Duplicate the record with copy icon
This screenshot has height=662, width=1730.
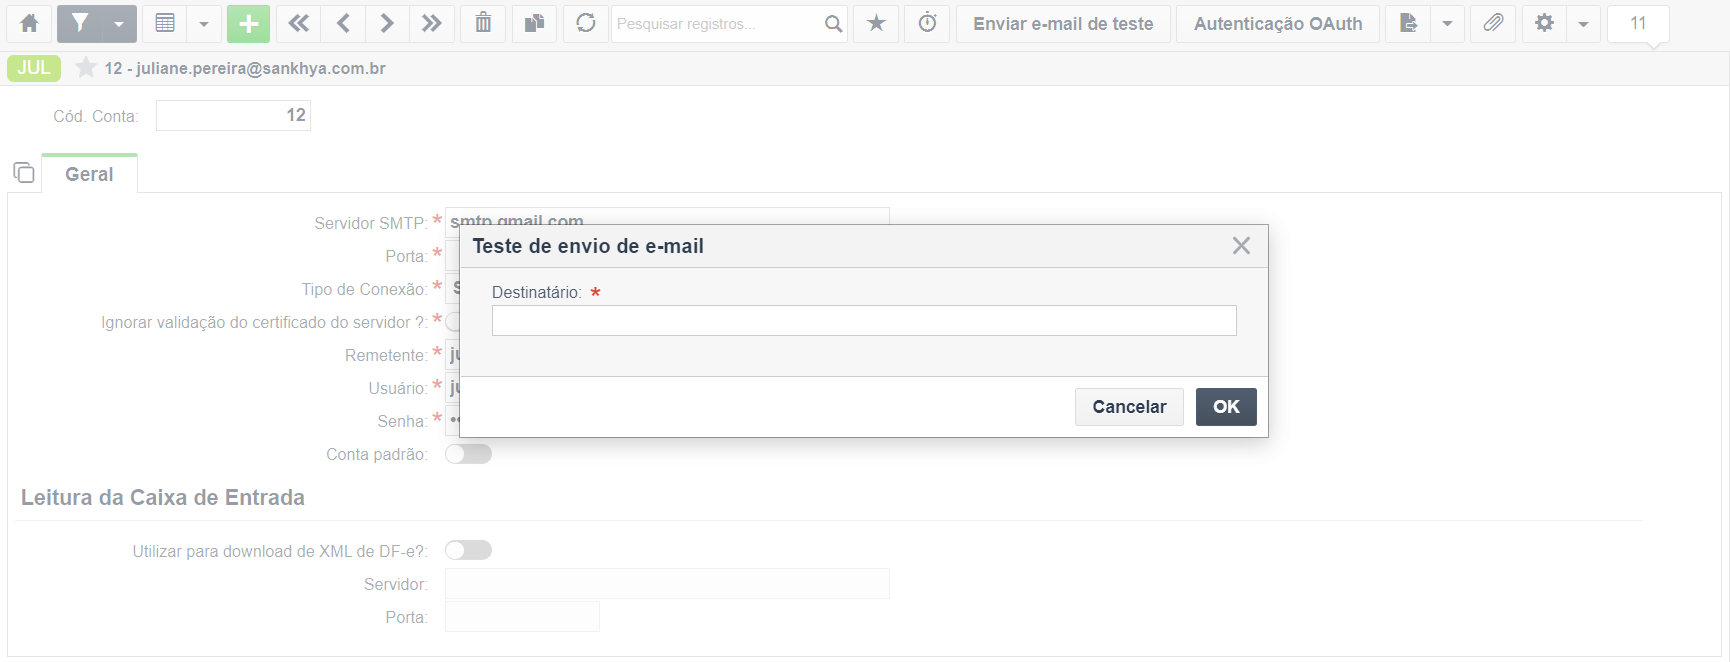(x=535, y=23)
